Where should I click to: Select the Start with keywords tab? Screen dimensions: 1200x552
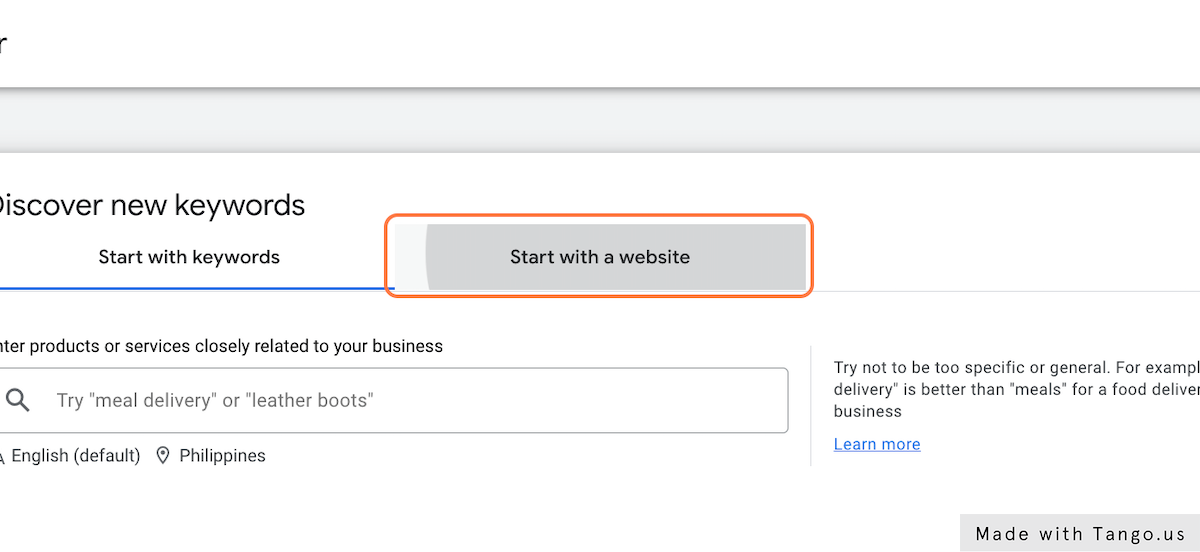point(189,257)
